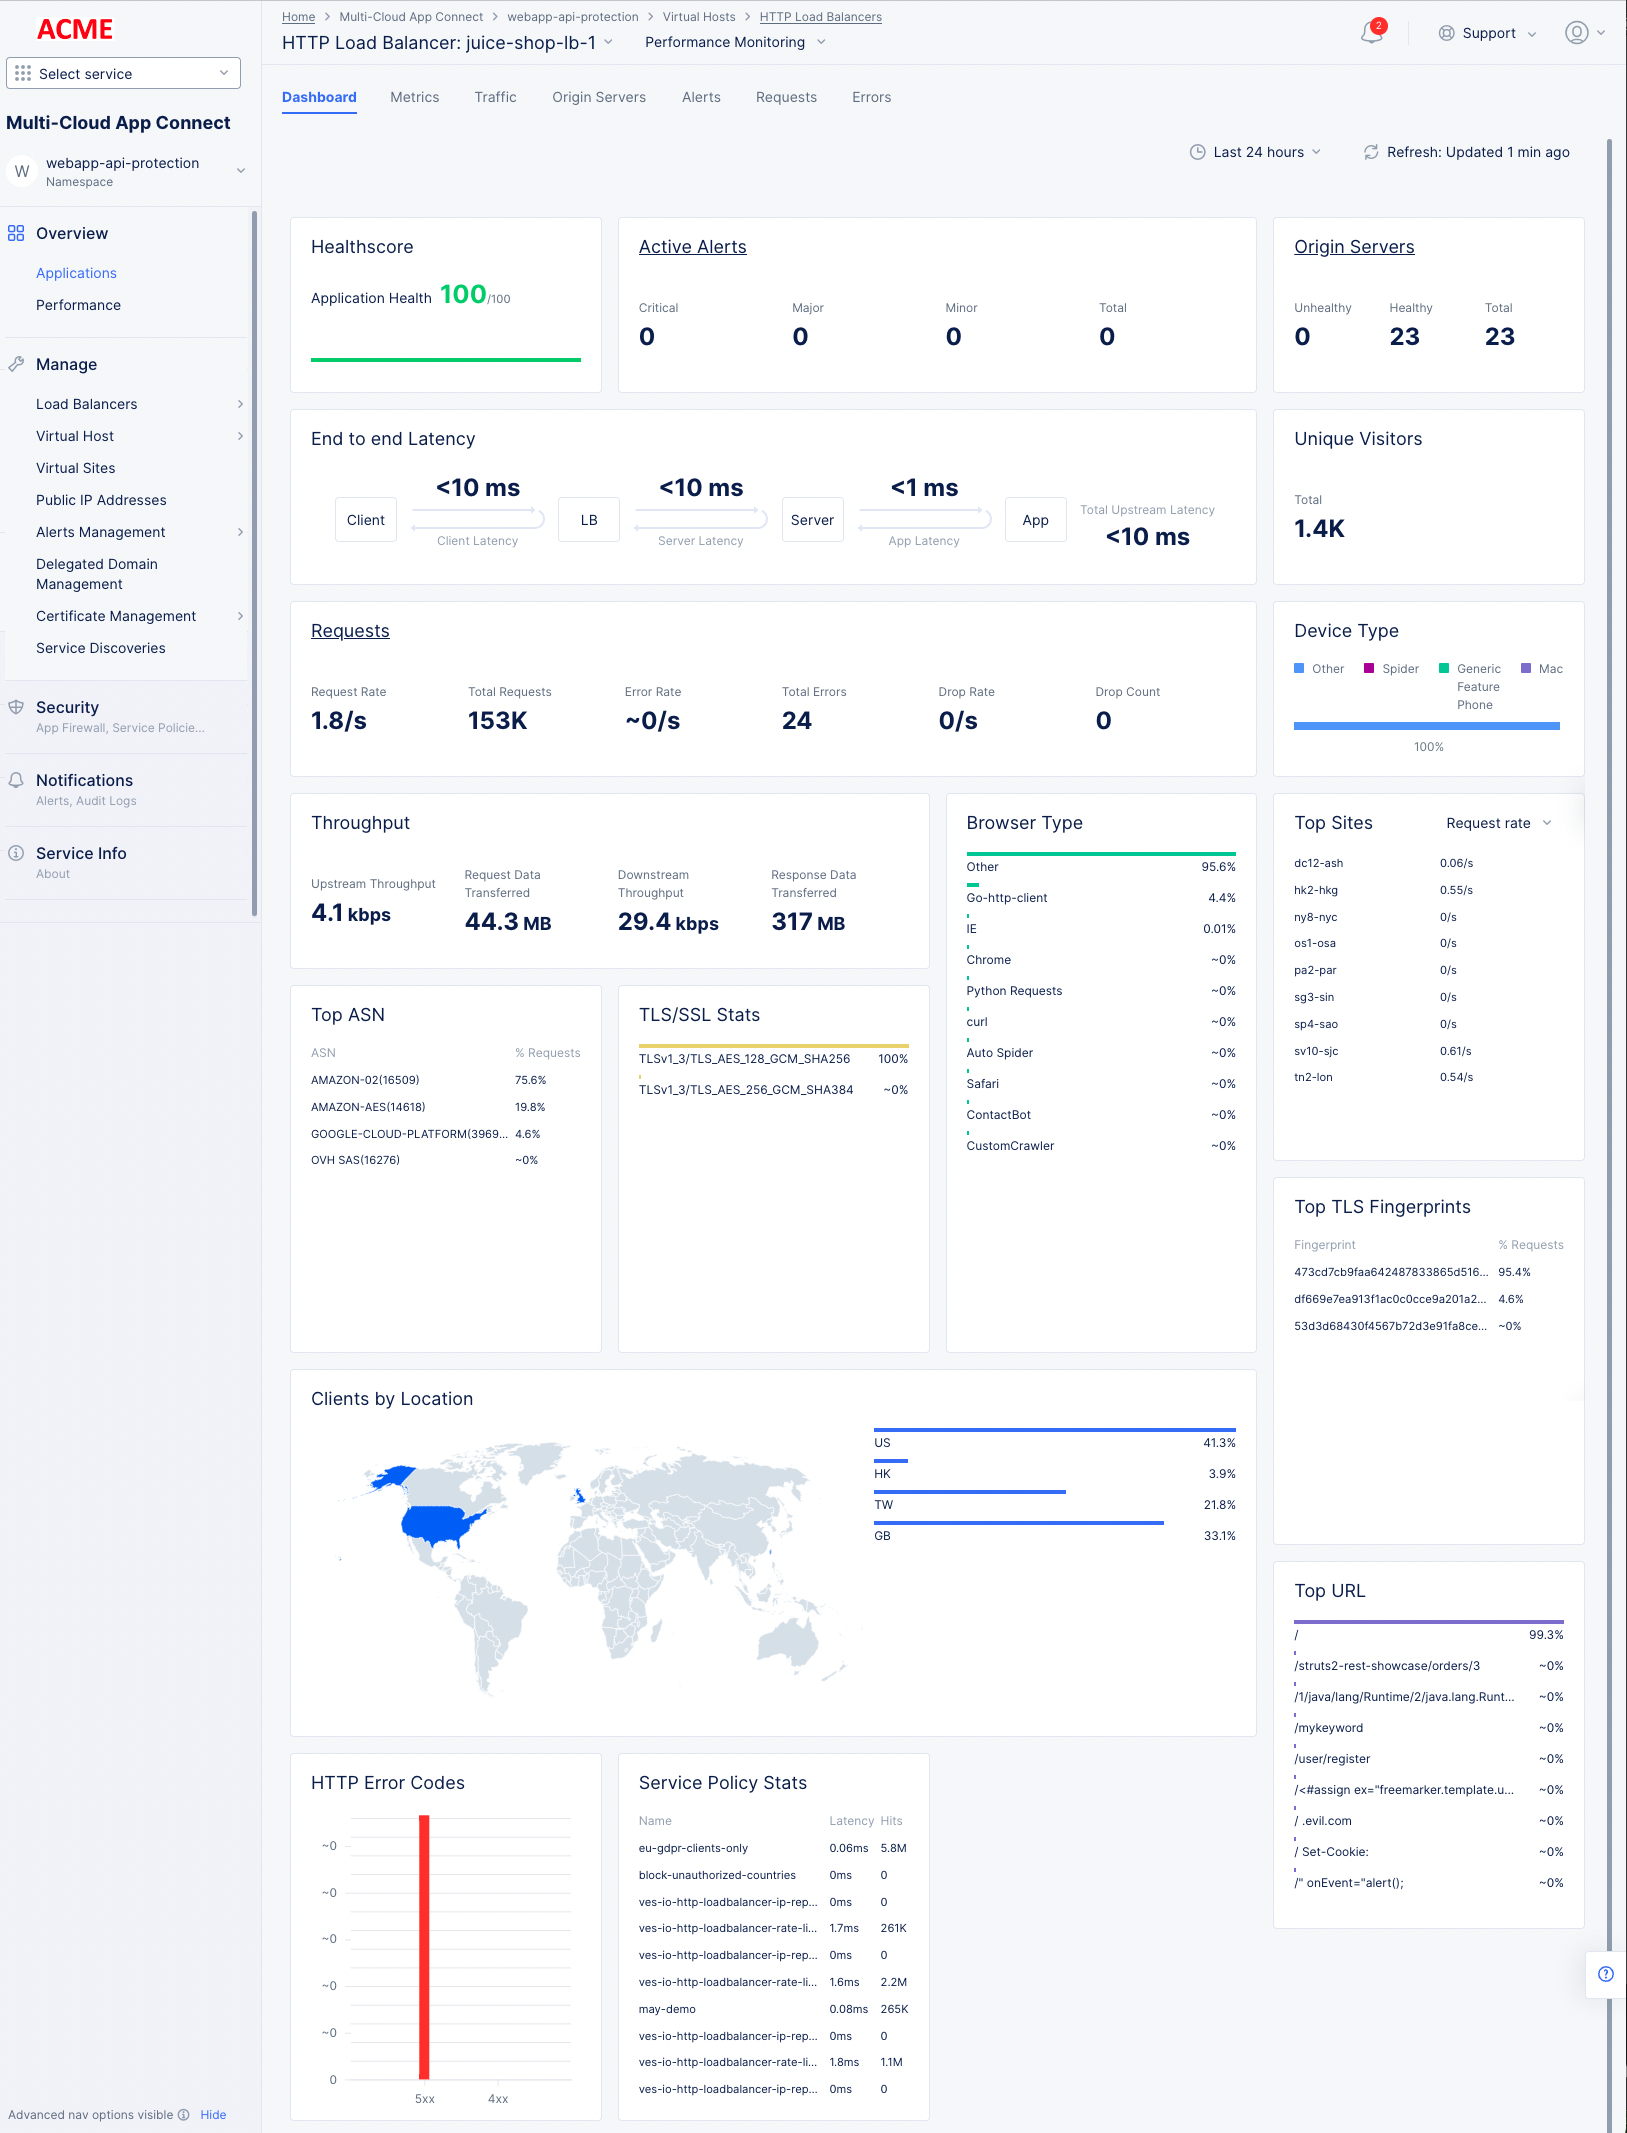
Task: Switch to the Metrics tab
Action: [x=414, y=97]
